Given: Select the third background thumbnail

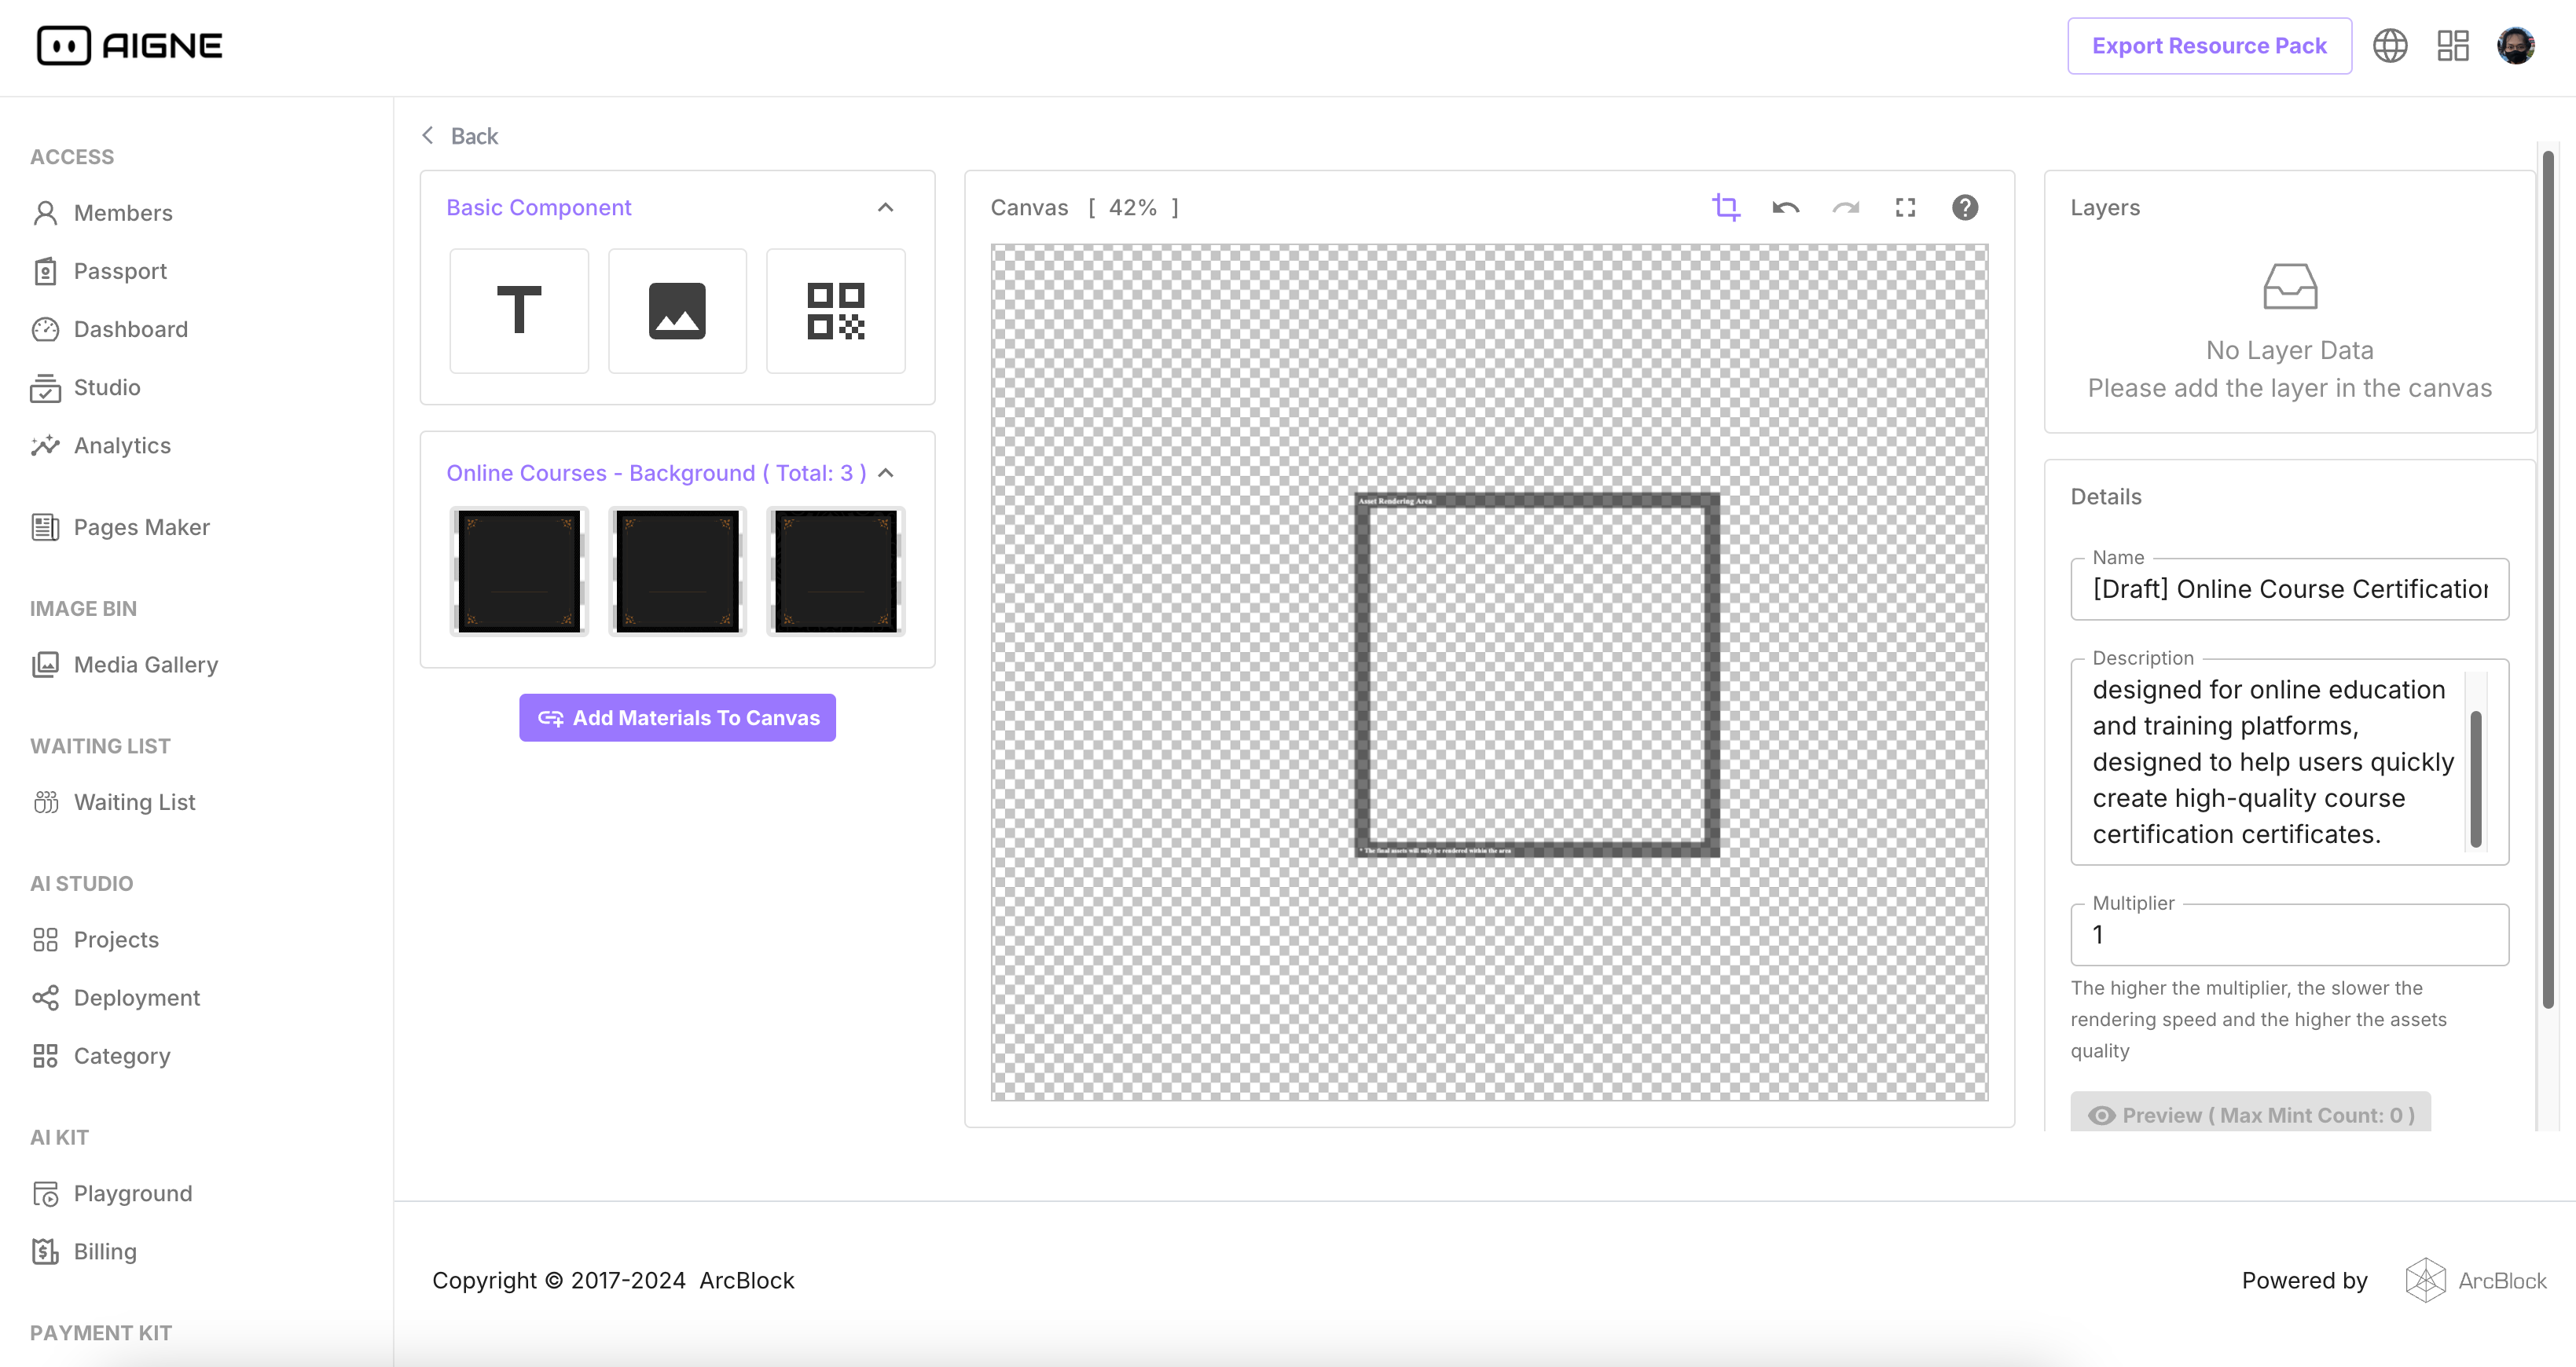Looking at the screenshot, I should pyautogui.click(x=835, y=571).
